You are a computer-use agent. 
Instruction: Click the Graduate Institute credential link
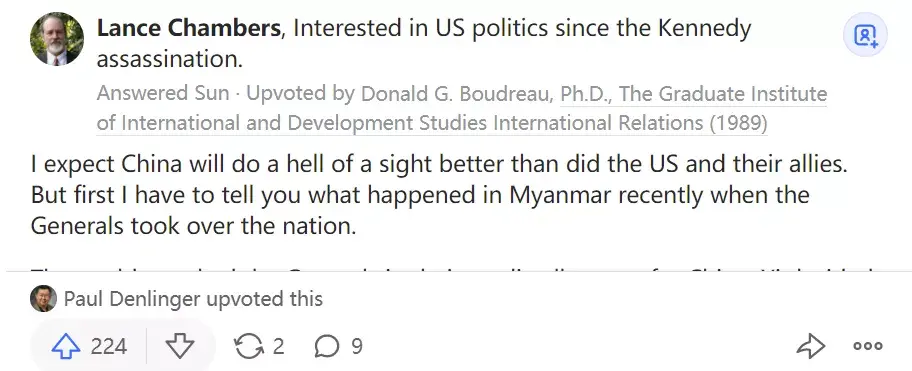point(461,109)
